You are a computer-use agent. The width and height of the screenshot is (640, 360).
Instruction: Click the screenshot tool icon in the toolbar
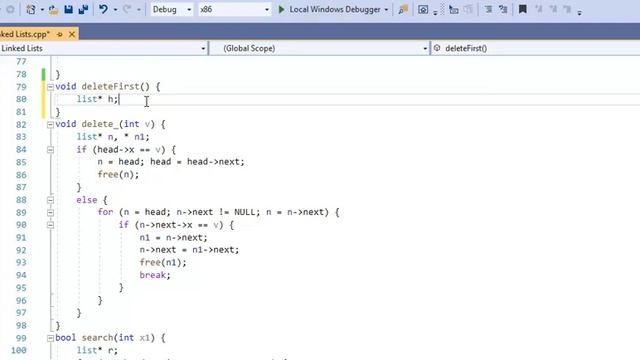423,10
